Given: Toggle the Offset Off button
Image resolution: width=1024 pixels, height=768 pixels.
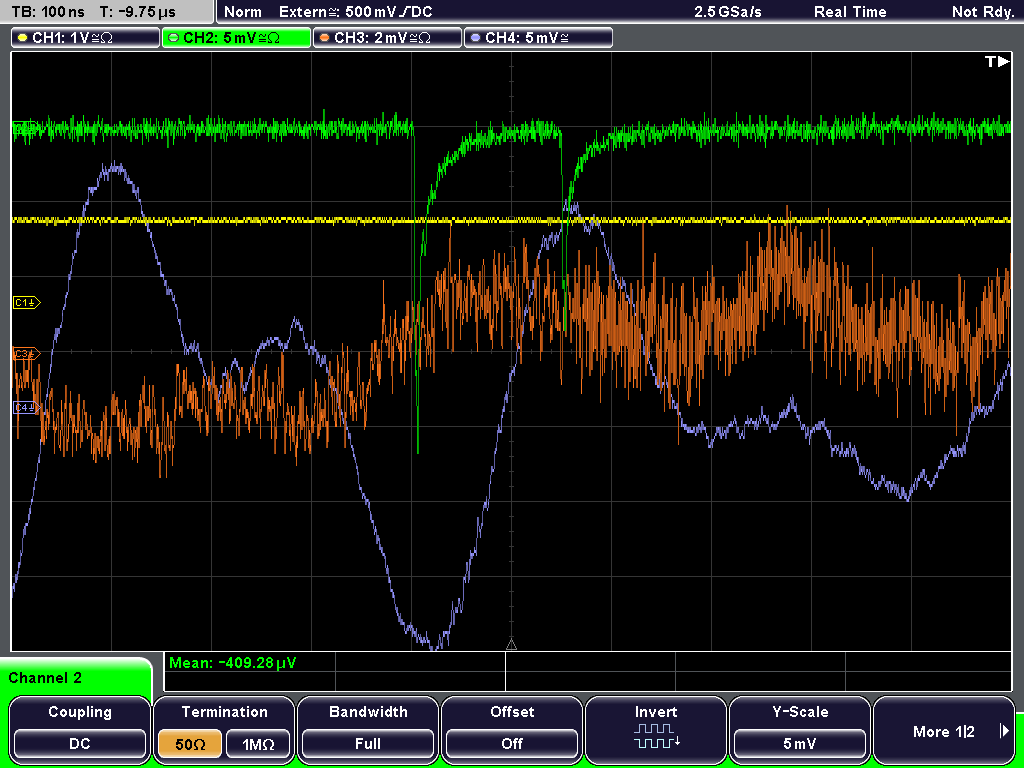Looking at the screenshot, I should coord(512,744).
